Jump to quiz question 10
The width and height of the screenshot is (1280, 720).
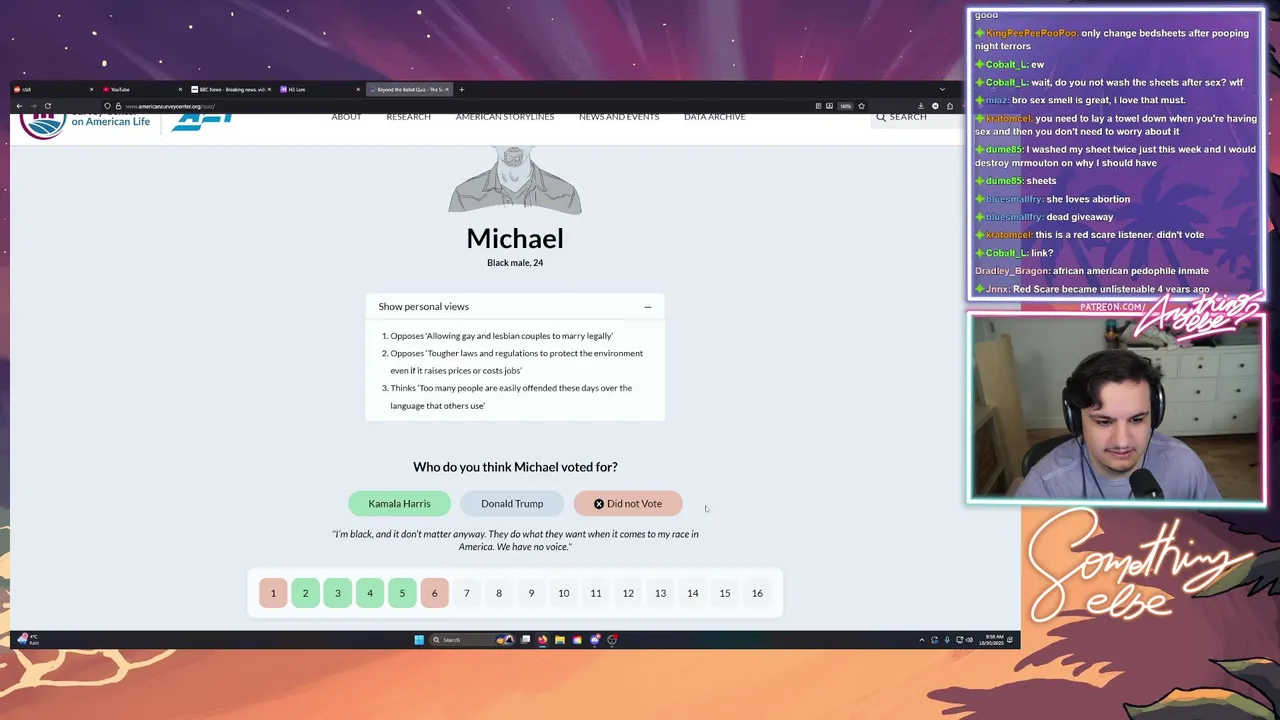[x=563, y=593]
